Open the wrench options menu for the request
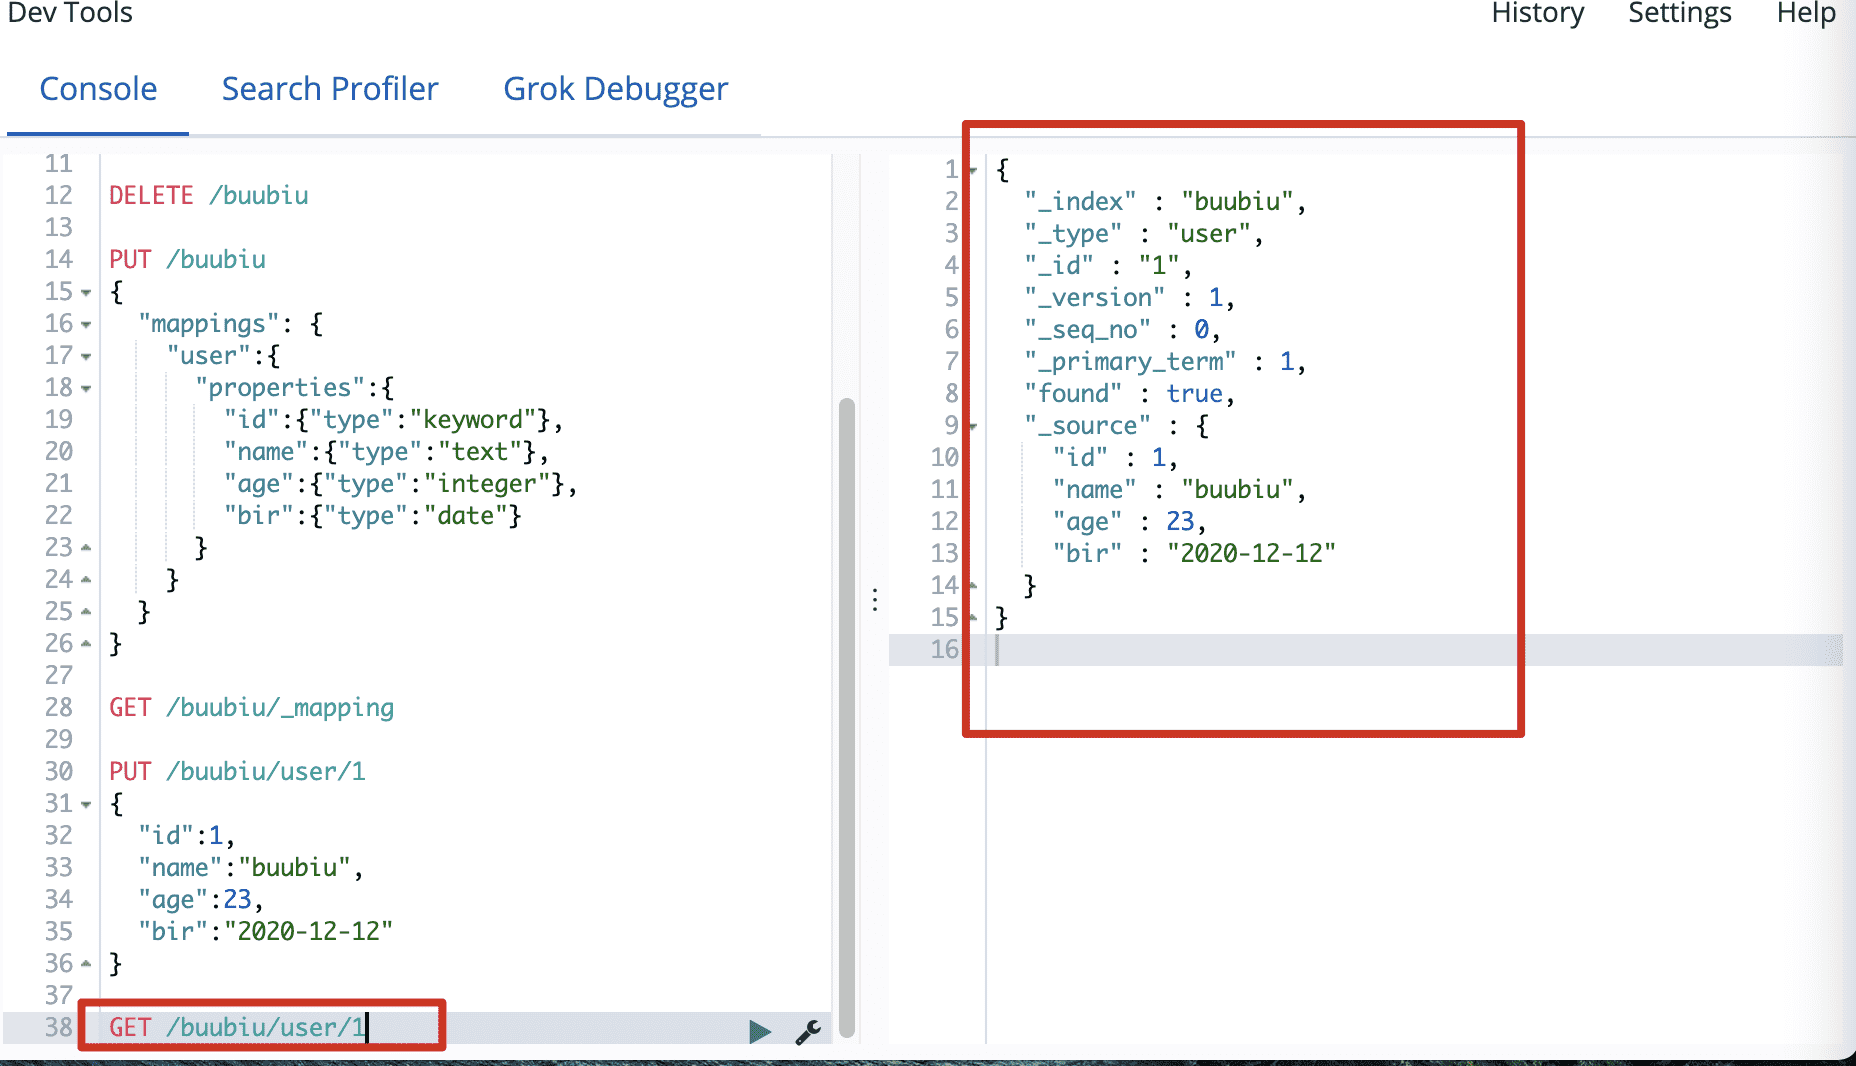 pos(808,1031)
